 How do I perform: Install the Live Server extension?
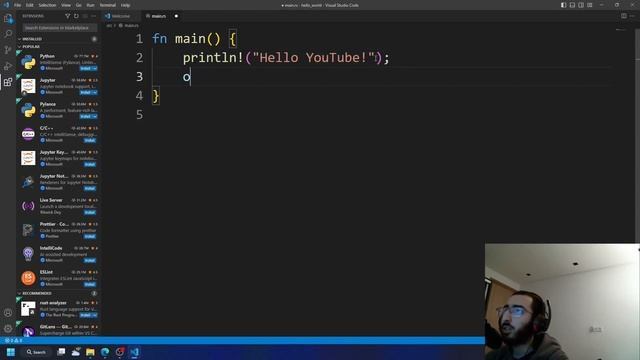click(x=90, y=213)
